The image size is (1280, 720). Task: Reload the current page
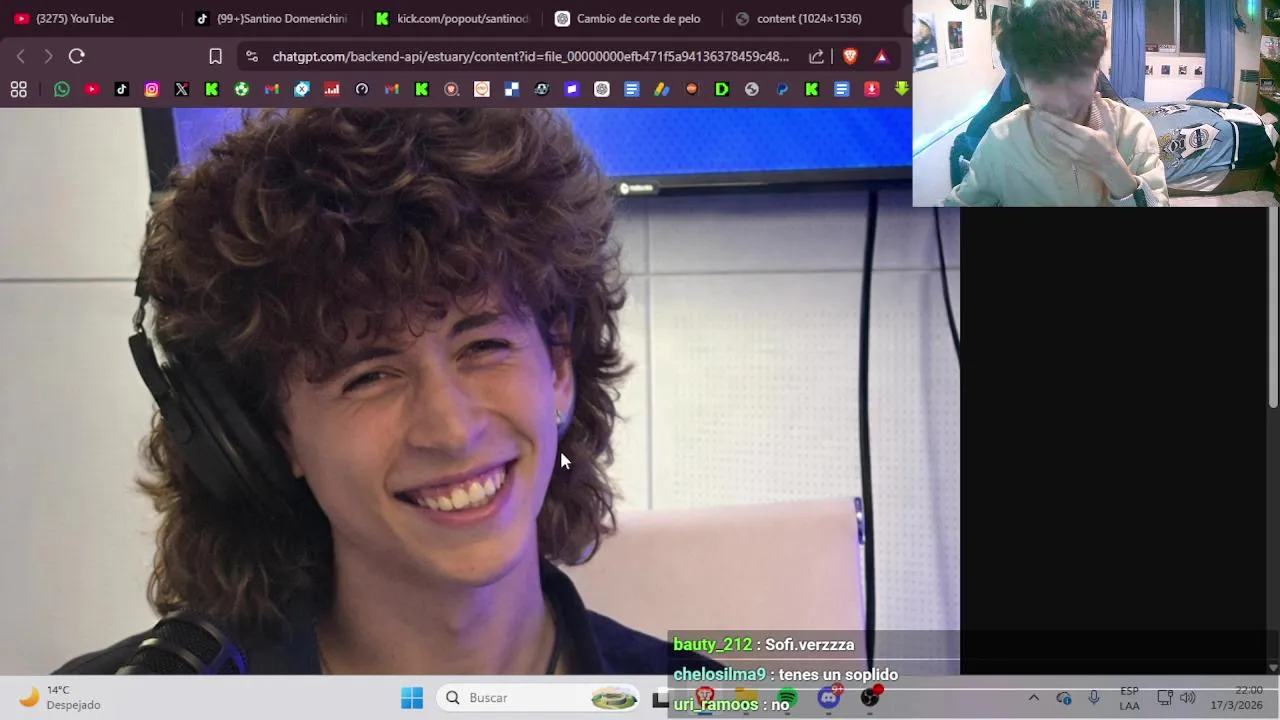tap(77, 56)
